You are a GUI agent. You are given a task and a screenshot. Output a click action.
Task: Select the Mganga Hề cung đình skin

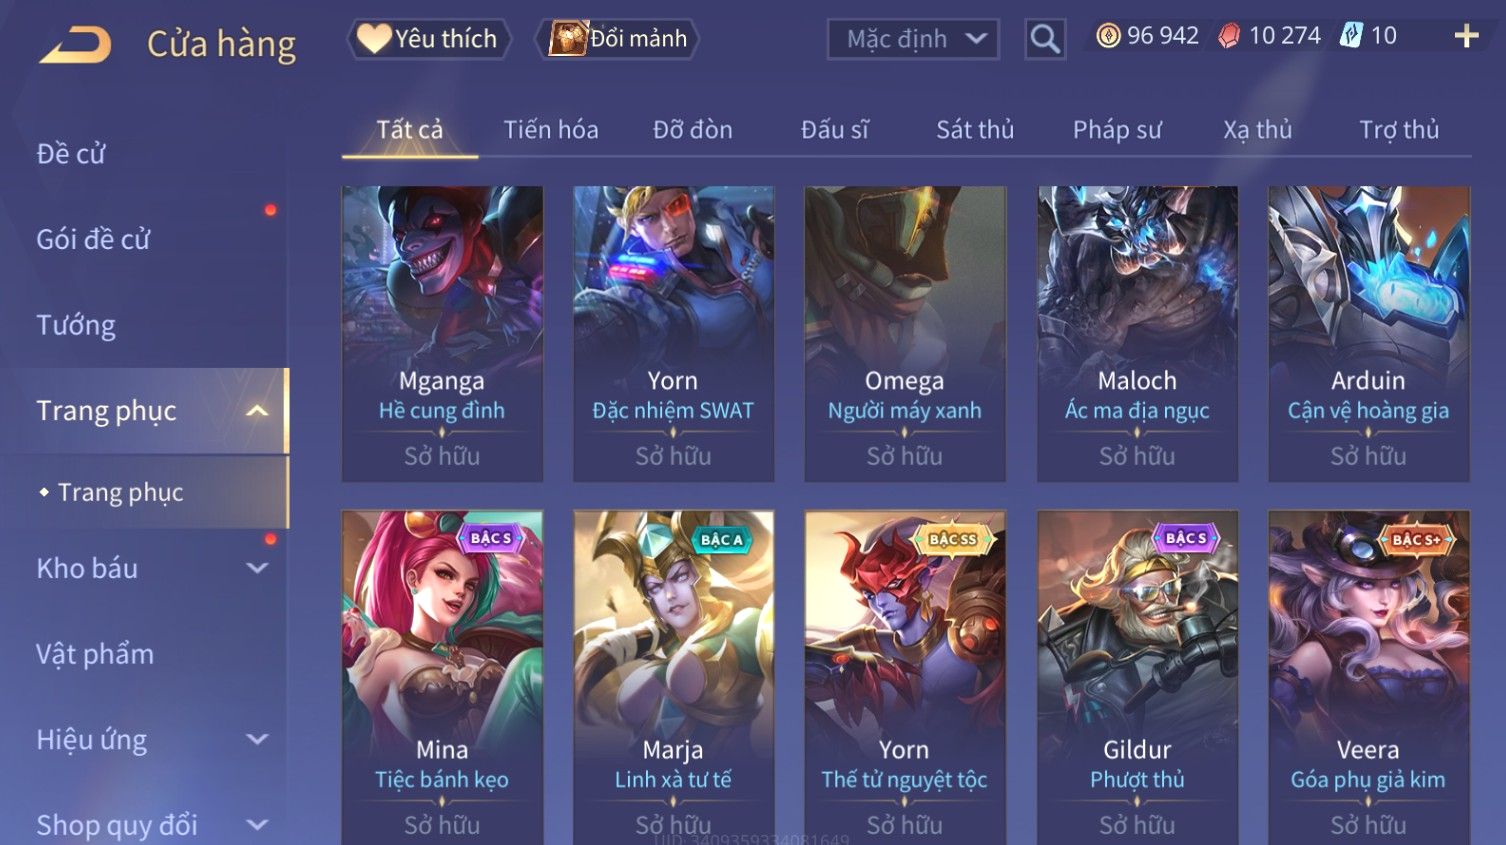coord(442,334)
